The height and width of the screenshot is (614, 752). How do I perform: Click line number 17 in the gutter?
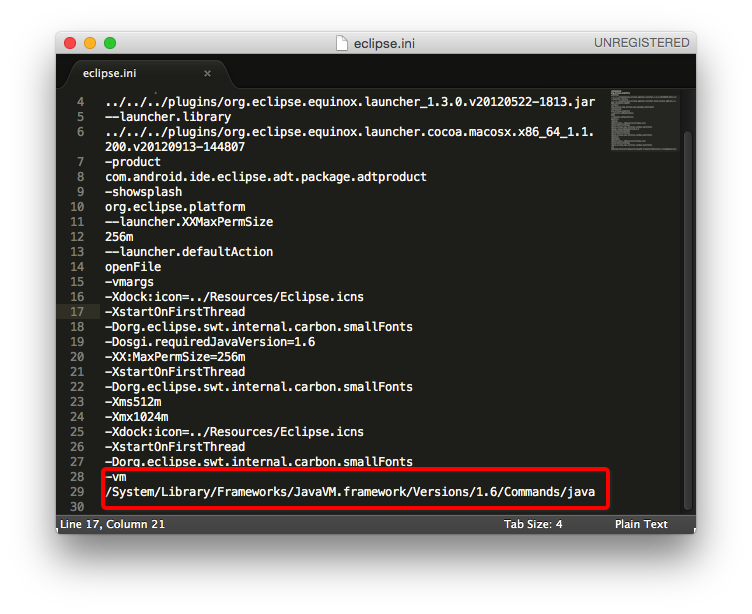77,312
